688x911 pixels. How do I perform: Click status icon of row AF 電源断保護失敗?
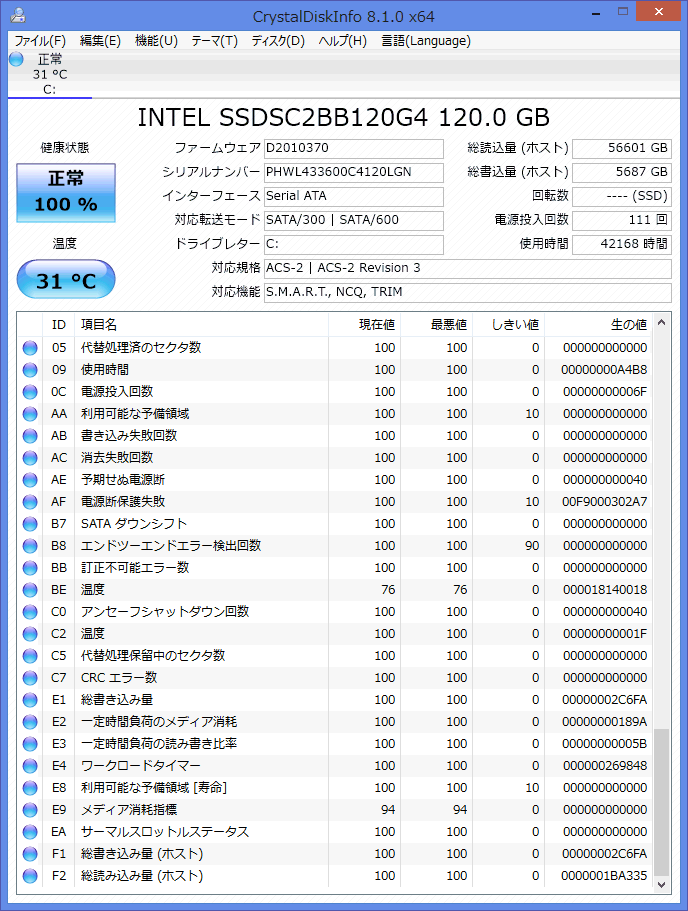tap(30, 502)
